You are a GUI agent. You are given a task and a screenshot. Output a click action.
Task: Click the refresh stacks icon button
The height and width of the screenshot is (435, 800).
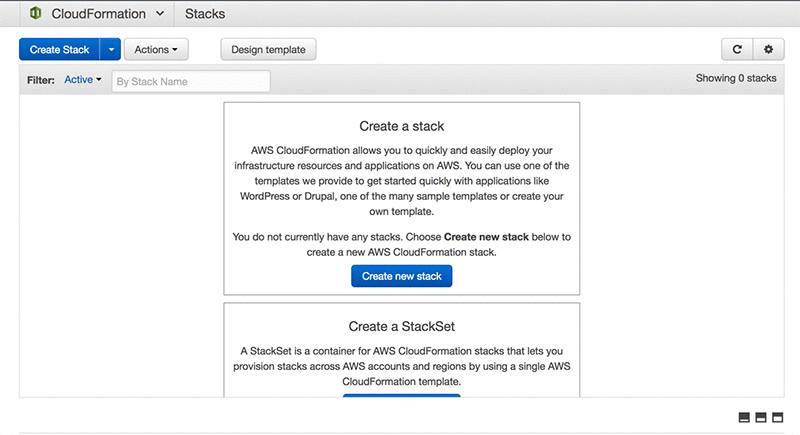[737, 49]
